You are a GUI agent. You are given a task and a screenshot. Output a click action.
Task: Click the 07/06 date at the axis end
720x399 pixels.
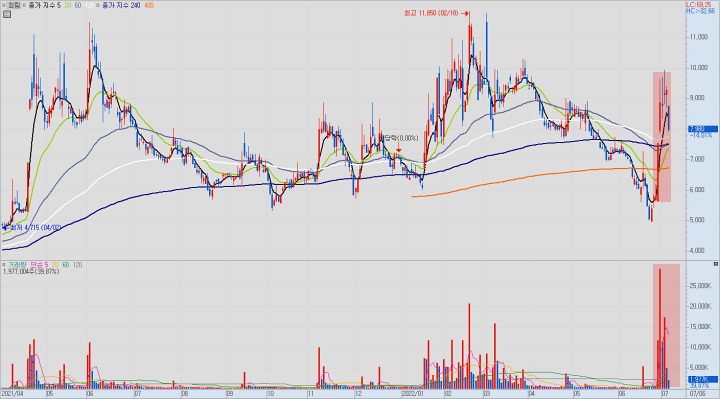point(697,394)
